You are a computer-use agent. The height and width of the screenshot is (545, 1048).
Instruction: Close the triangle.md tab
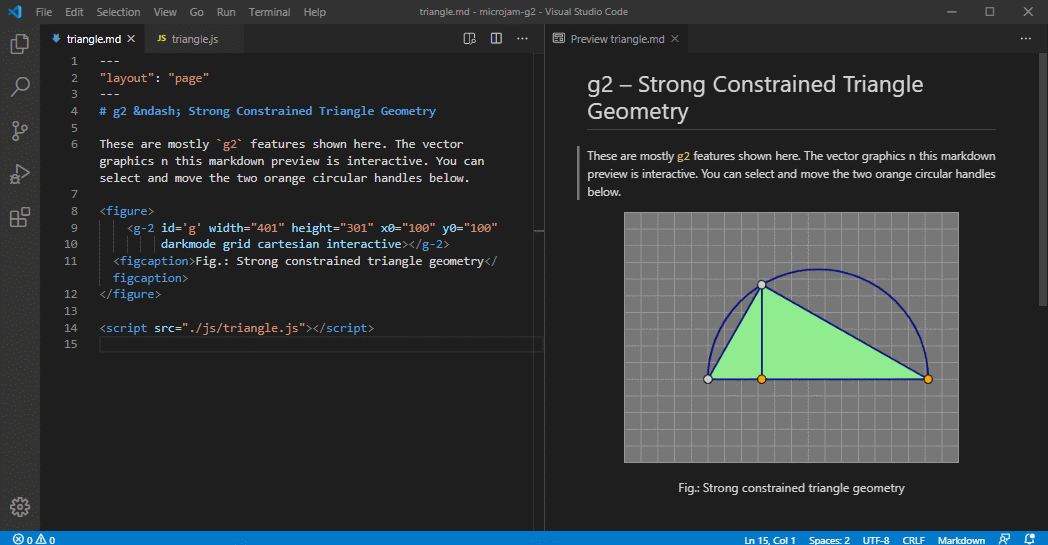[131, 39]
